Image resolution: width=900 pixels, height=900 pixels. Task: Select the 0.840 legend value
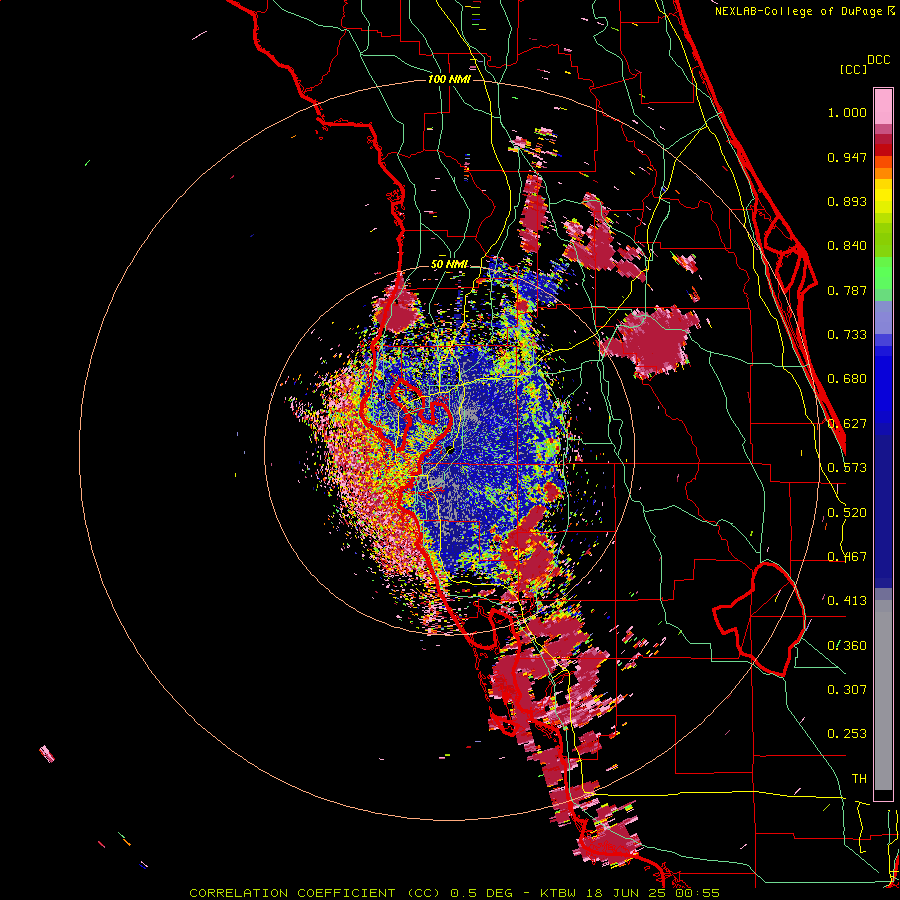coord(847,246)
